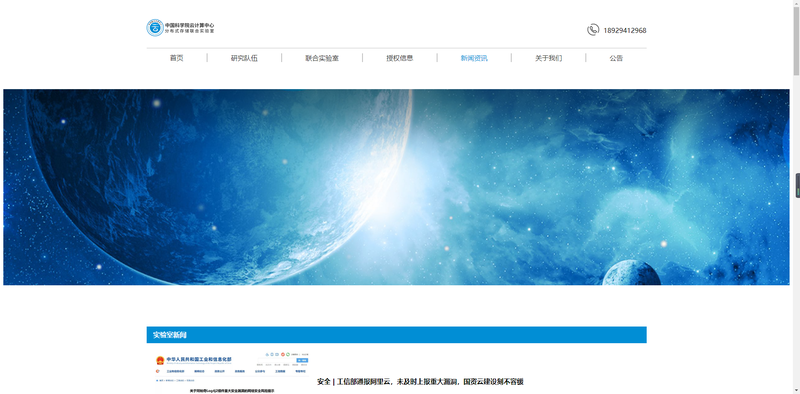
Task: Open the highlighted 新闻资讯 tab
Action: coord(474,58)
